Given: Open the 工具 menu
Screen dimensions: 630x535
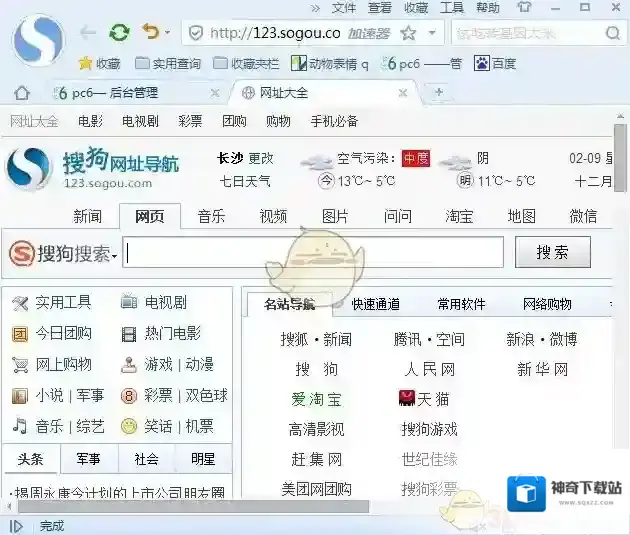Looking at the screenshot, I should 452,8.
